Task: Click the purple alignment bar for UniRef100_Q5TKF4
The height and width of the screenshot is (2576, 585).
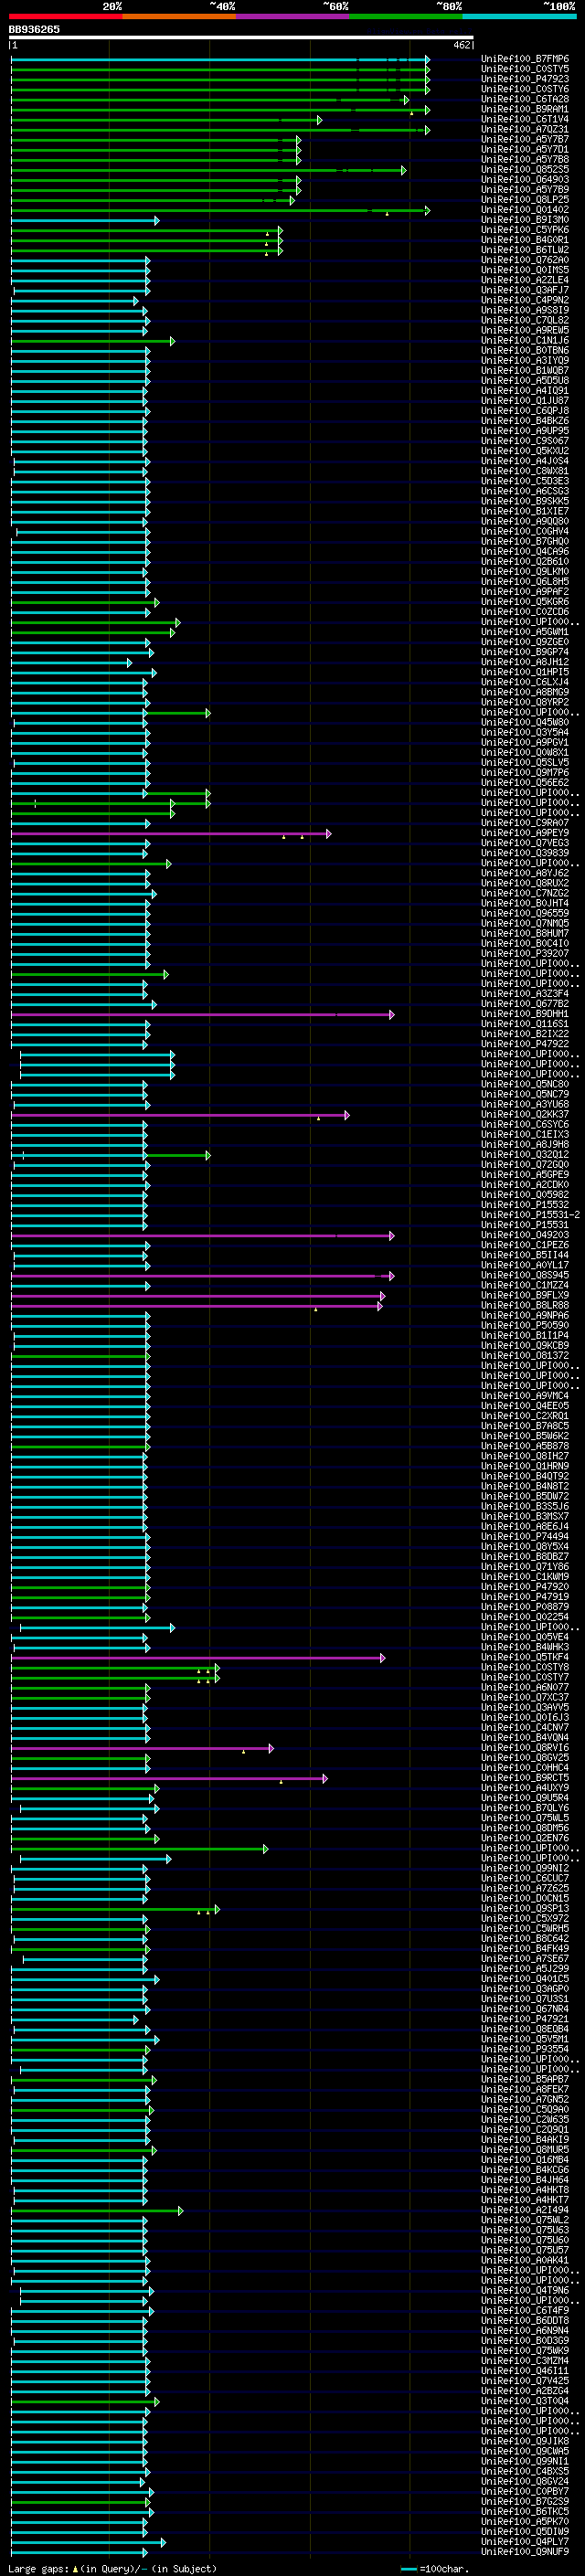Action: click(198, 1658)
